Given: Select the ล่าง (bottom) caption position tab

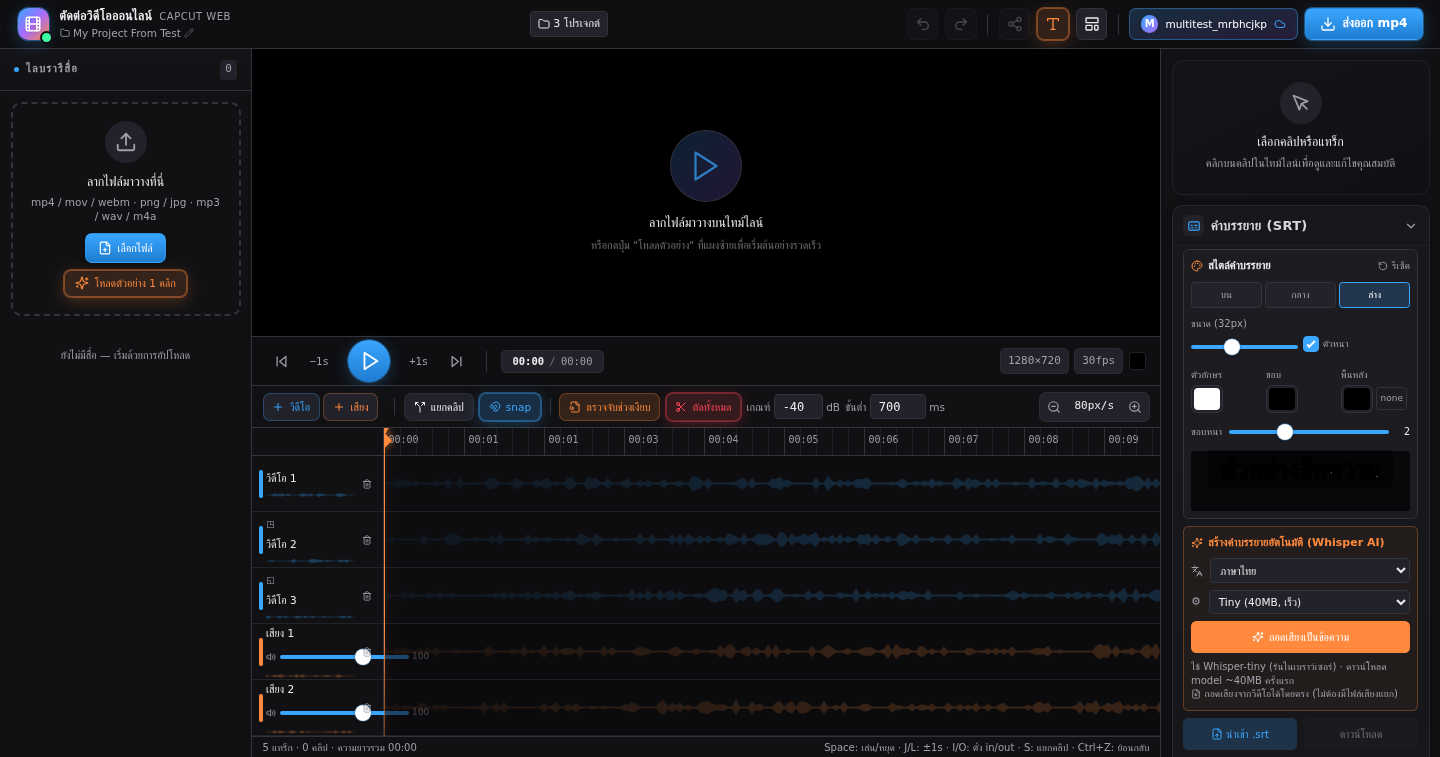Looking at the screenshot, I should pyautogui.click(x=1374, y=295).
